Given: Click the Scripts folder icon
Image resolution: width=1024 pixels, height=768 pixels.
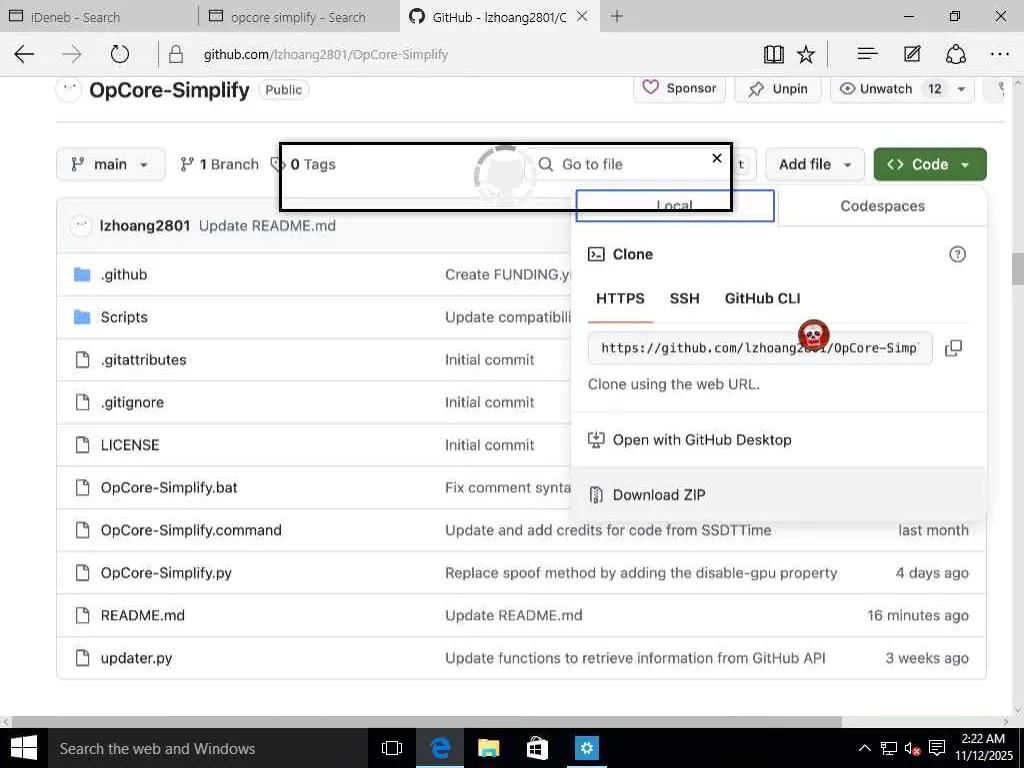Looking at the screenshot, I should (x=82, y=317).
